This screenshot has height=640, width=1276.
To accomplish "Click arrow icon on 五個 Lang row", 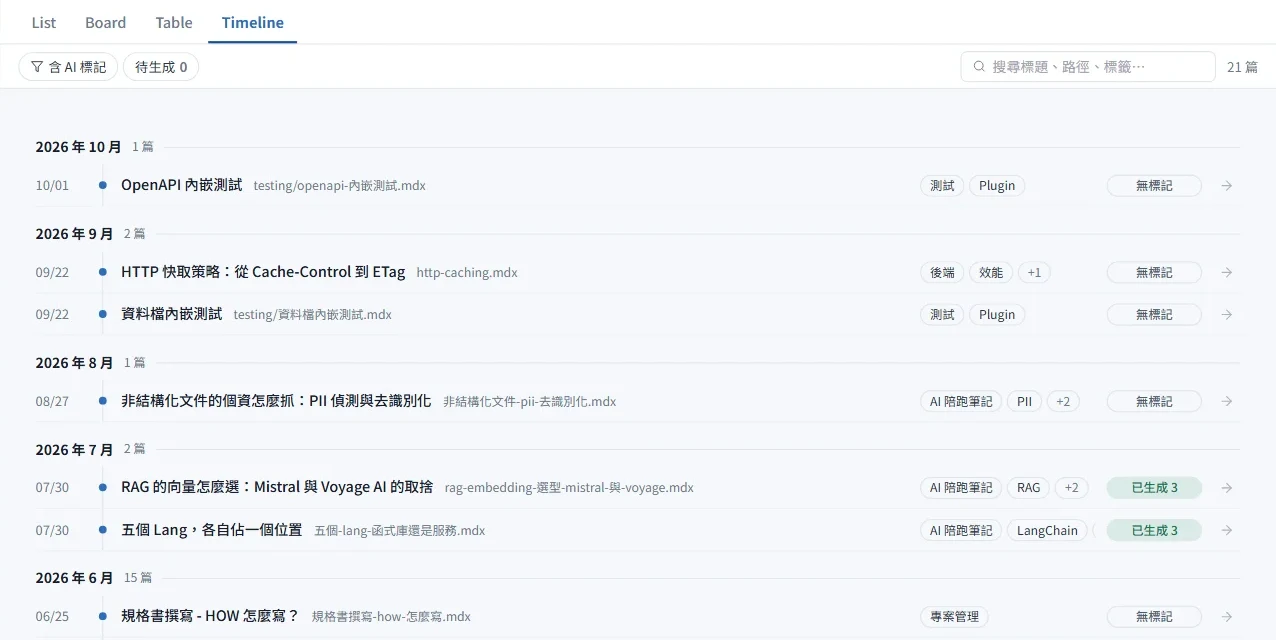I will tap(1227, 530).
